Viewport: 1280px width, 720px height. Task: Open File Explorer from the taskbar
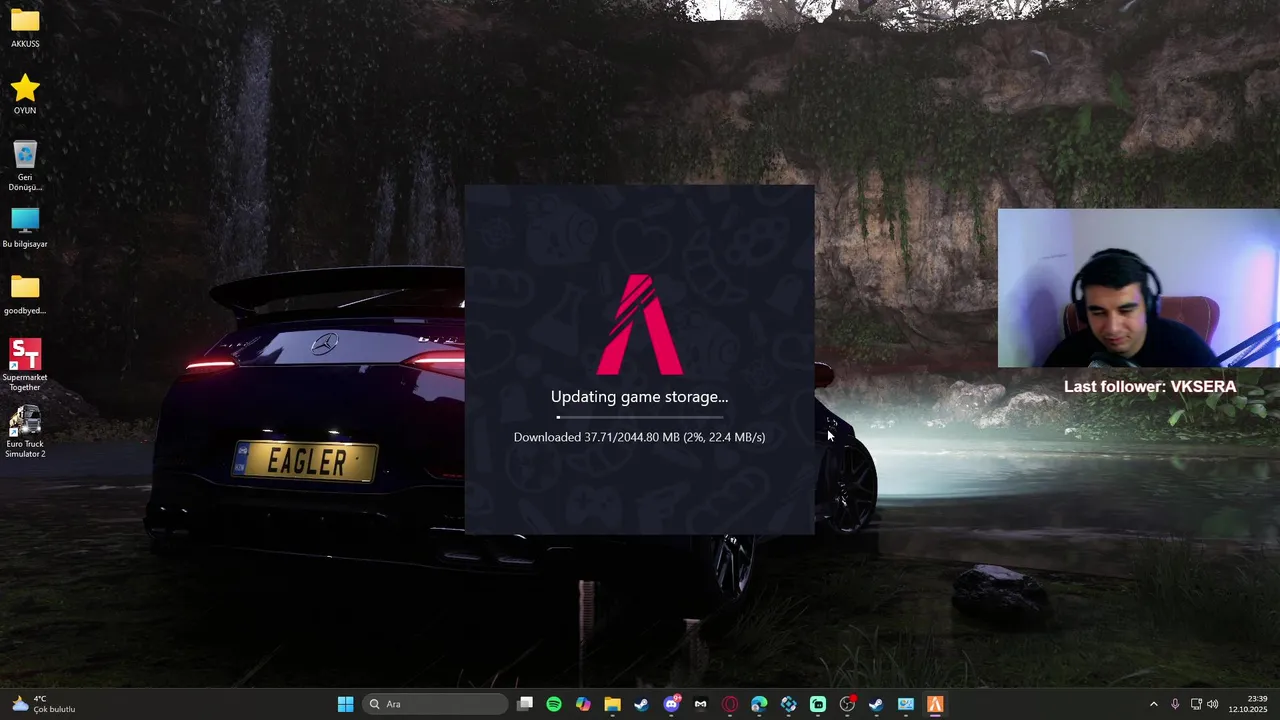click(x=612, y=704)
